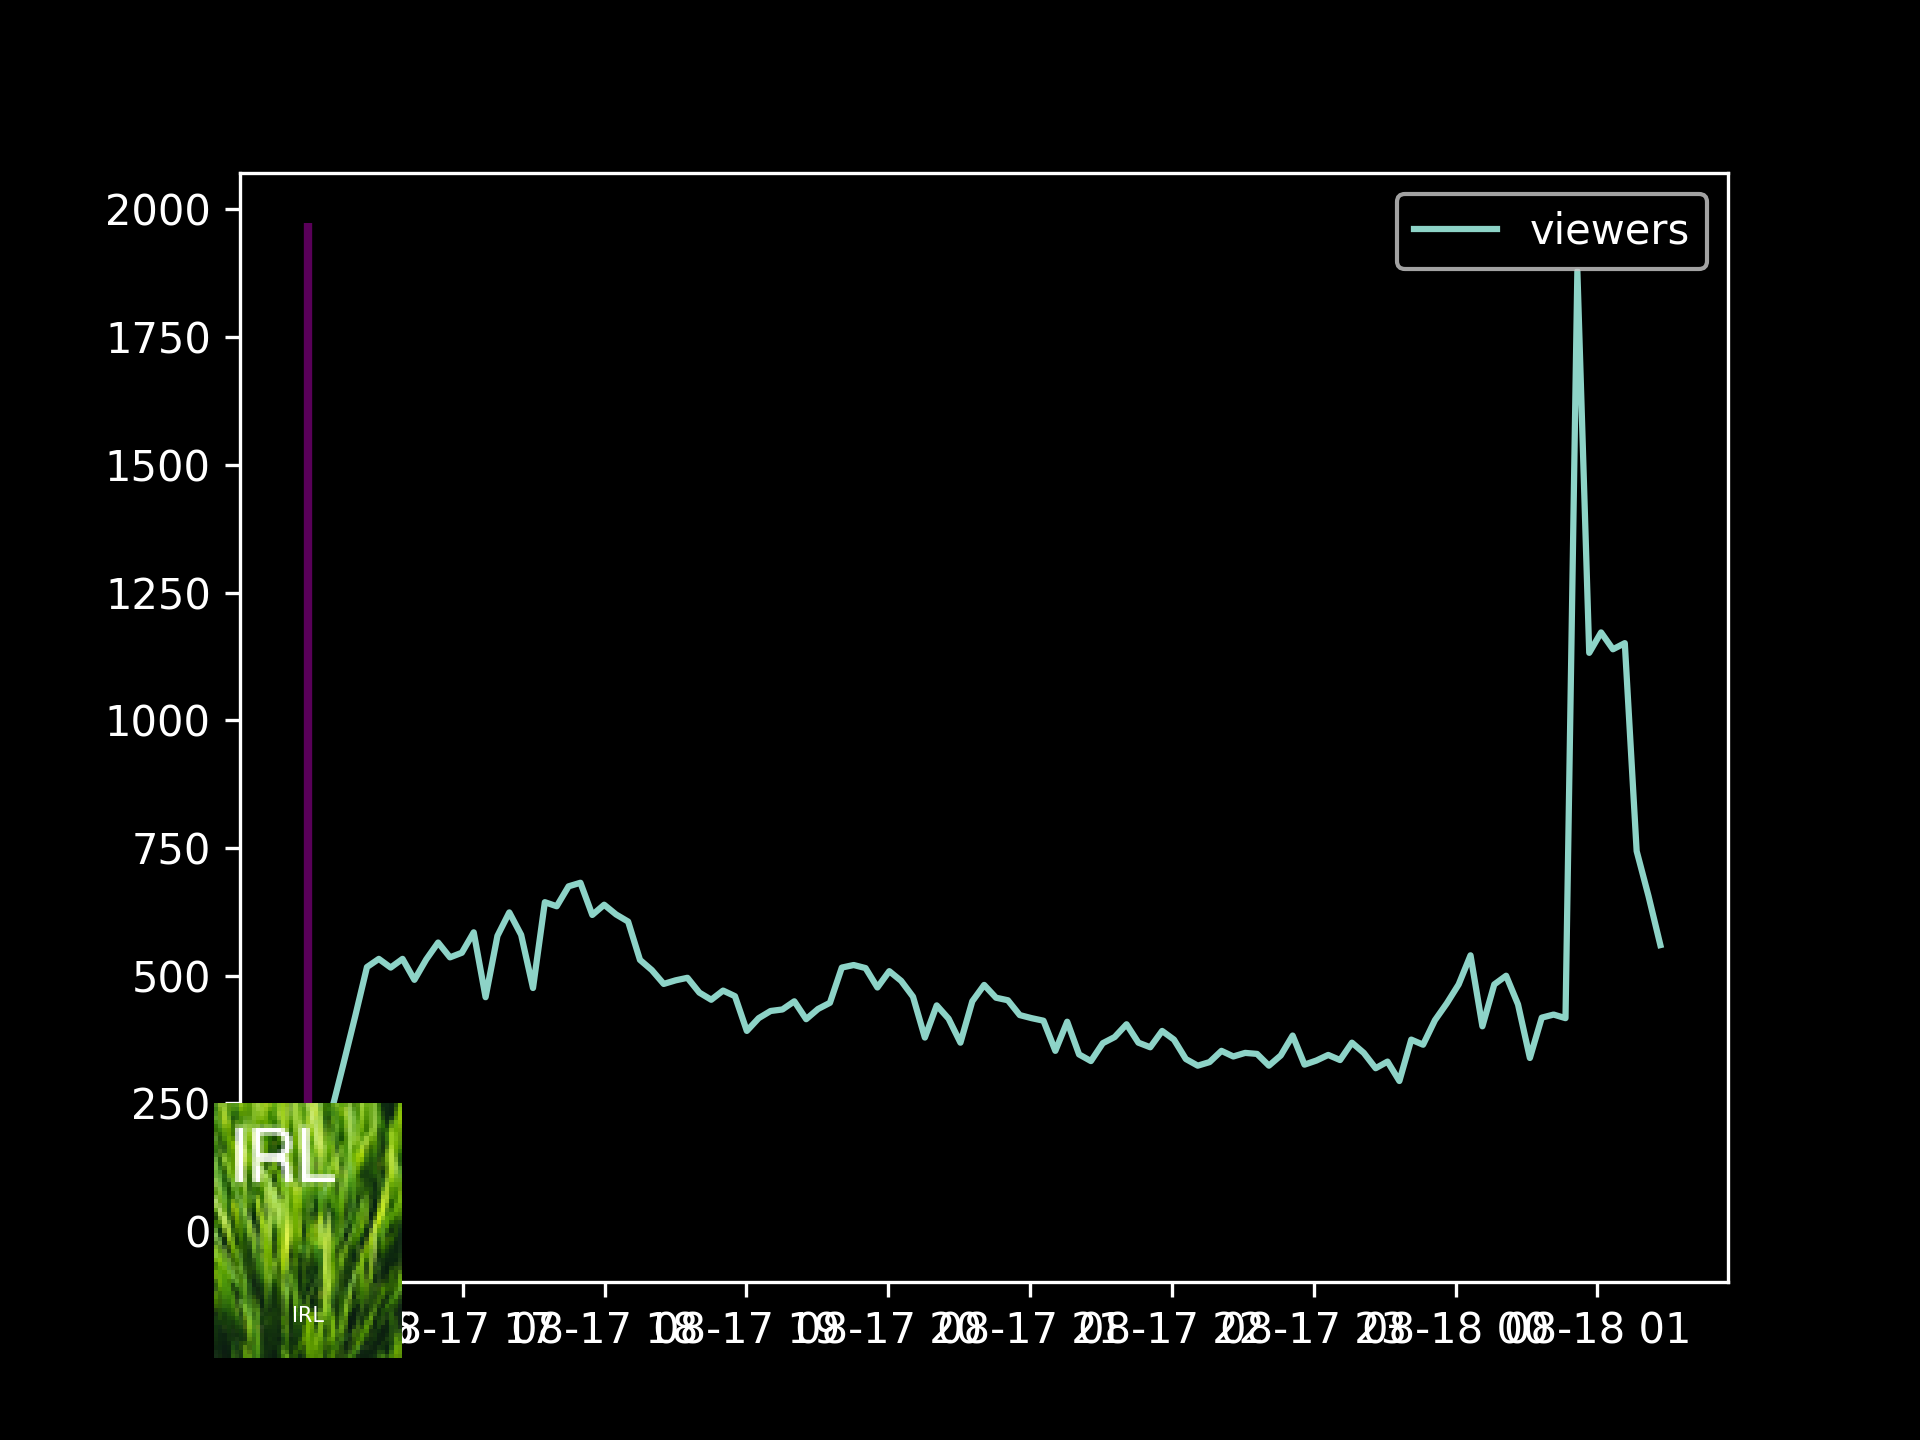
Task: Click the right end of viewers line
Action: 1660,946
